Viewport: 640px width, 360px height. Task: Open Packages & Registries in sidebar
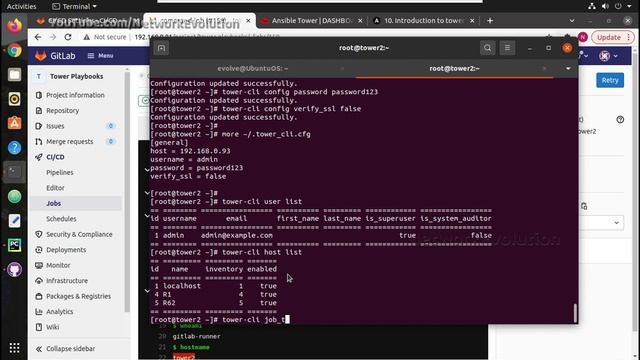pyautogui.click(x=78, y=296)
